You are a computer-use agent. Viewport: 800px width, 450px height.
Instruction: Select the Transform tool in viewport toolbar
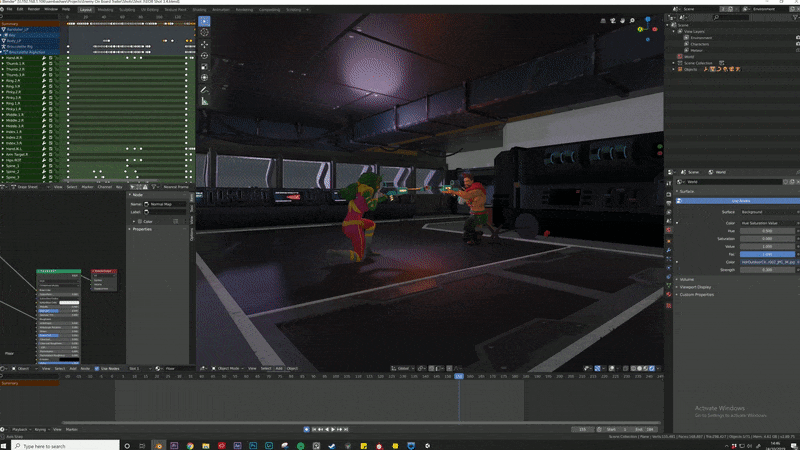[204, 78]
